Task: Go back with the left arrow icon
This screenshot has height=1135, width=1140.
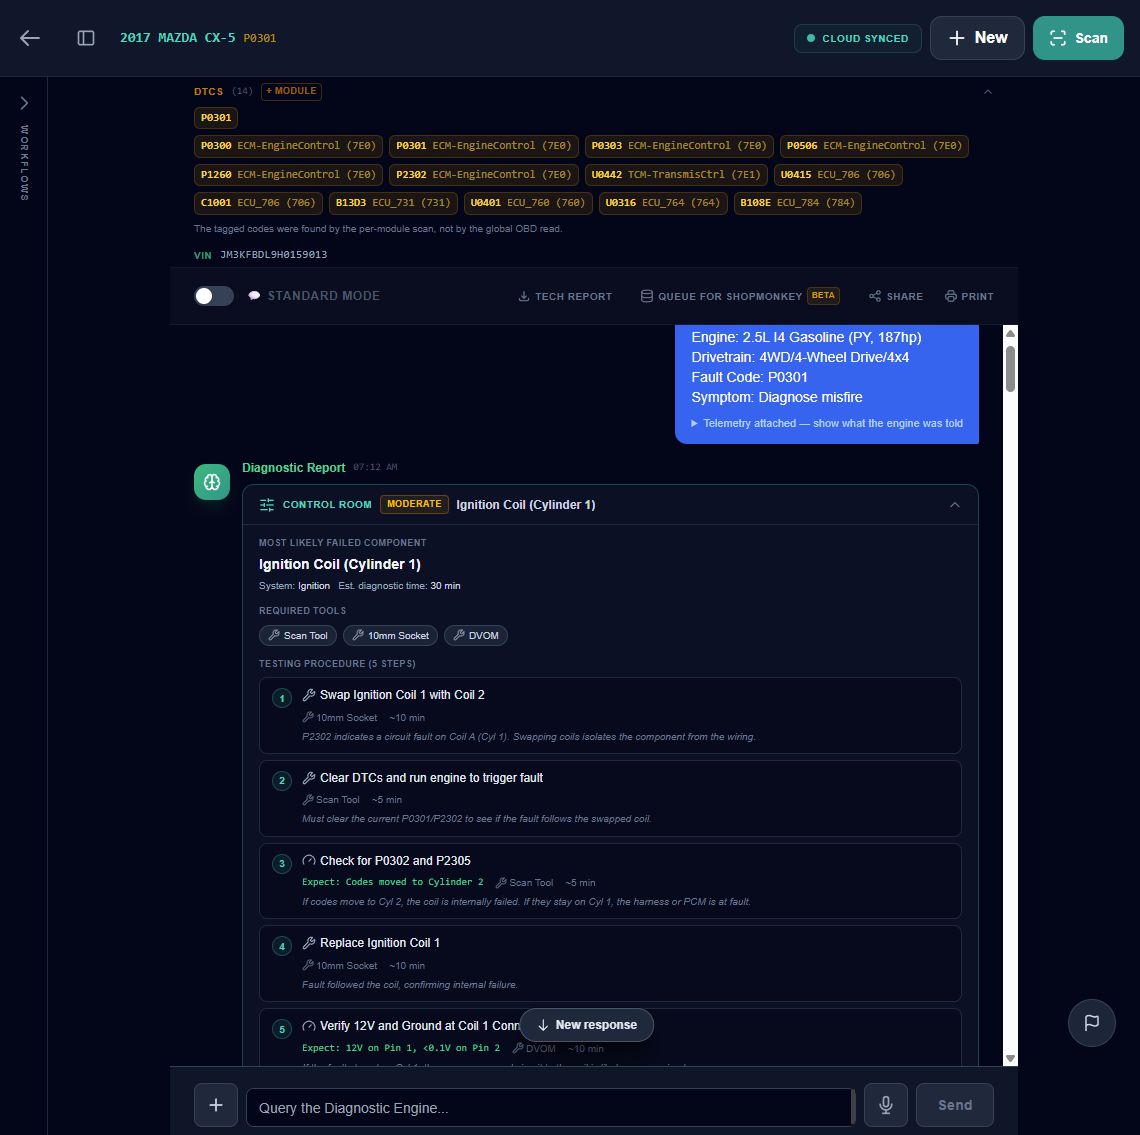Action: (30, 38)
